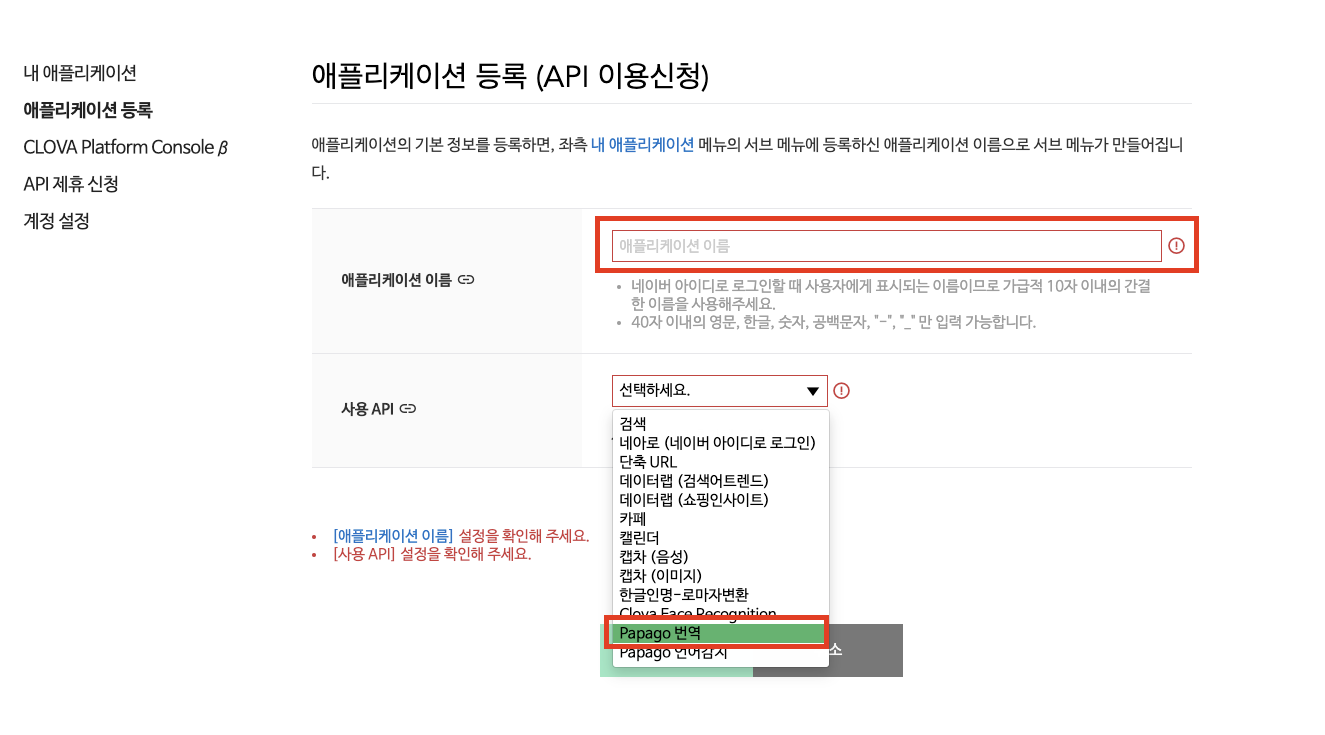Pick 캘린더 from the API list
Image resolution: width=1325 pixels, height=735 pixels.
click(x=720, y=538)
